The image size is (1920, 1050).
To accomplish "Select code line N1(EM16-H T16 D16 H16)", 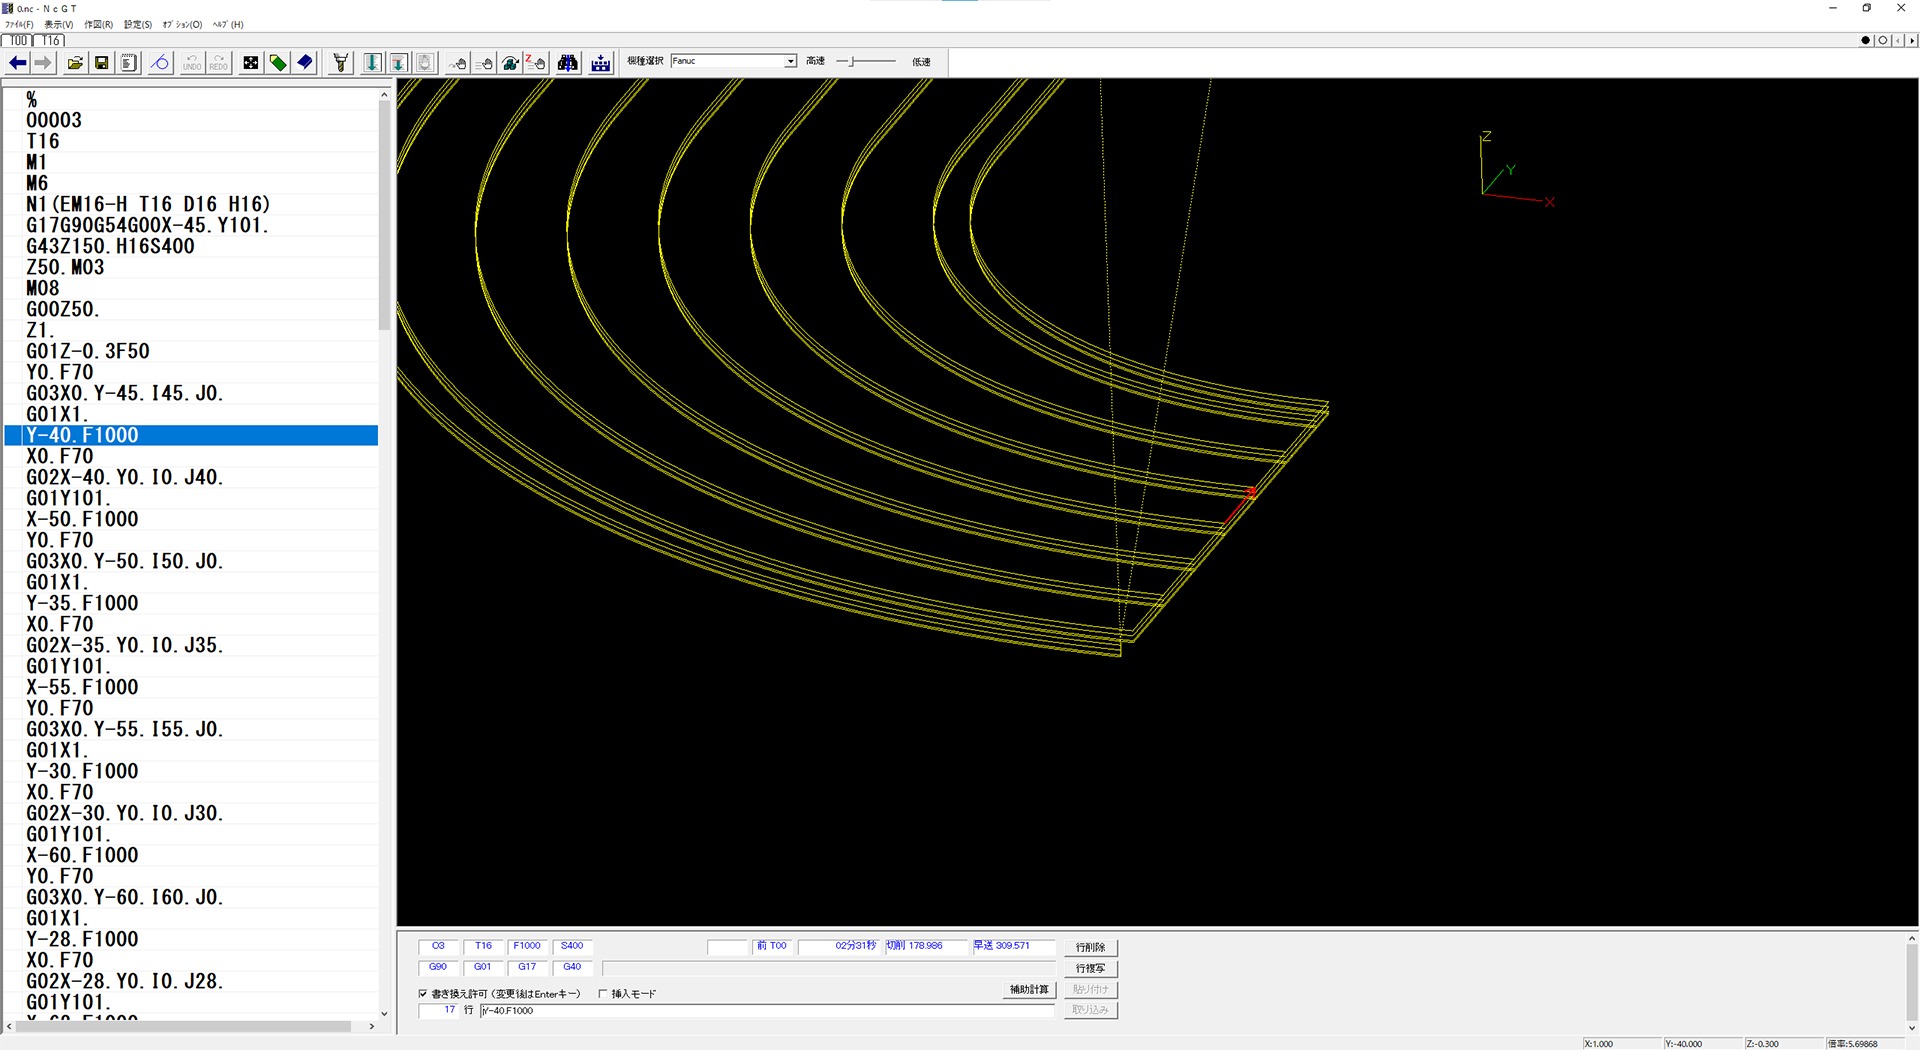I will point(148,204).
